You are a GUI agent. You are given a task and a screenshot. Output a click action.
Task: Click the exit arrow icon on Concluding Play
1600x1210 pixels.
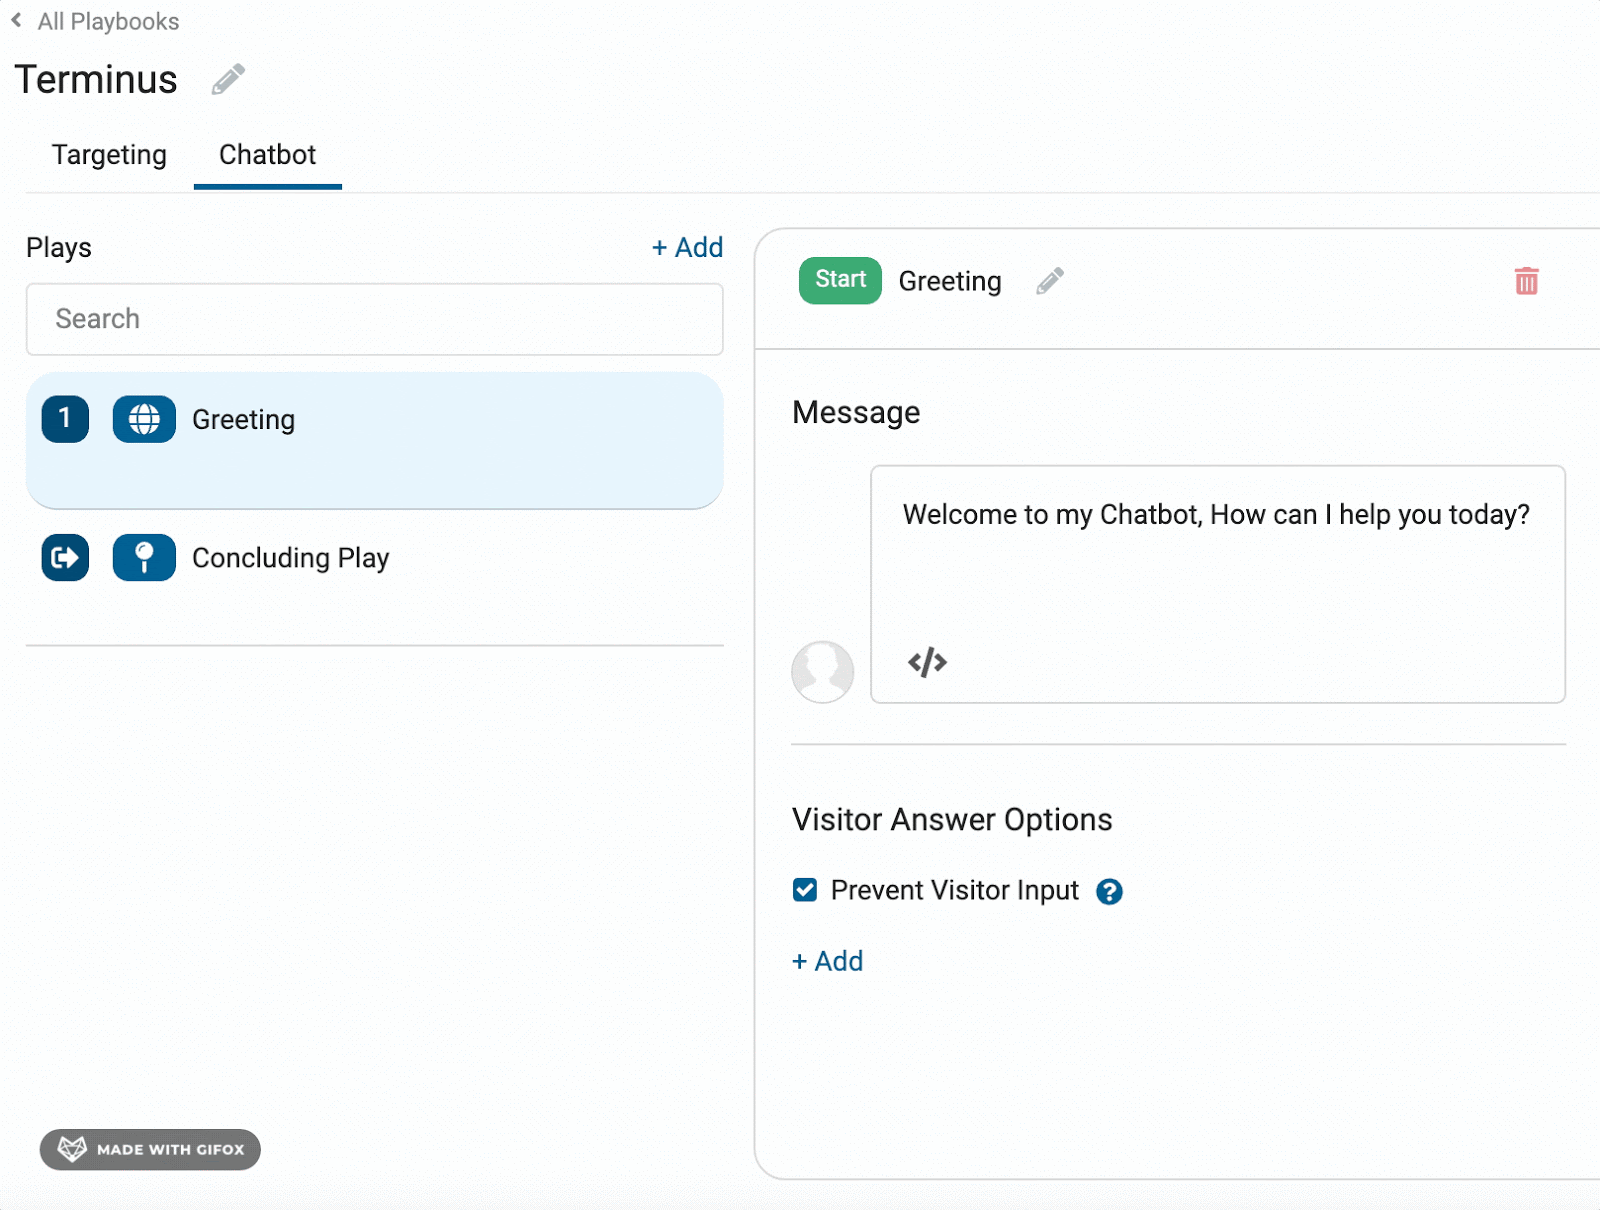pos(65,558)
